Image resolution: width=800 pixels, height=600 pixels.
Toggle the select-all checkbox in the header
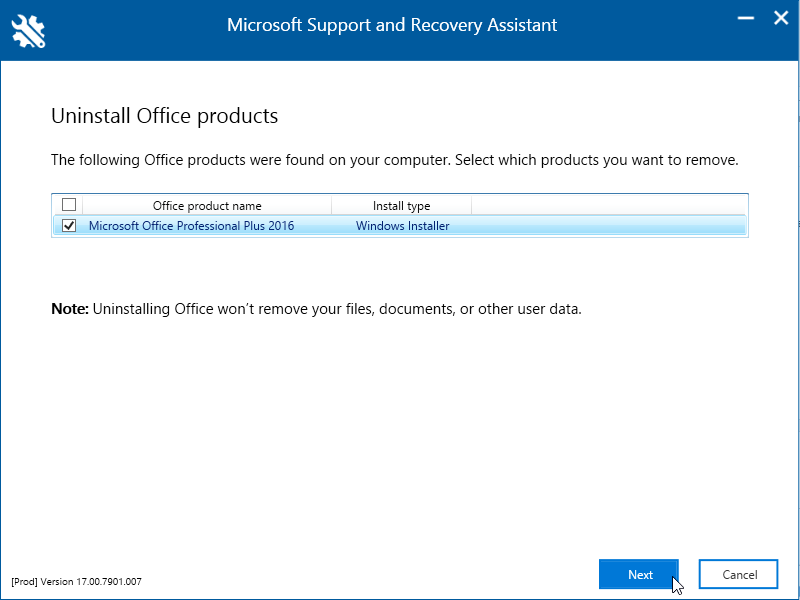tap(69, 205)
